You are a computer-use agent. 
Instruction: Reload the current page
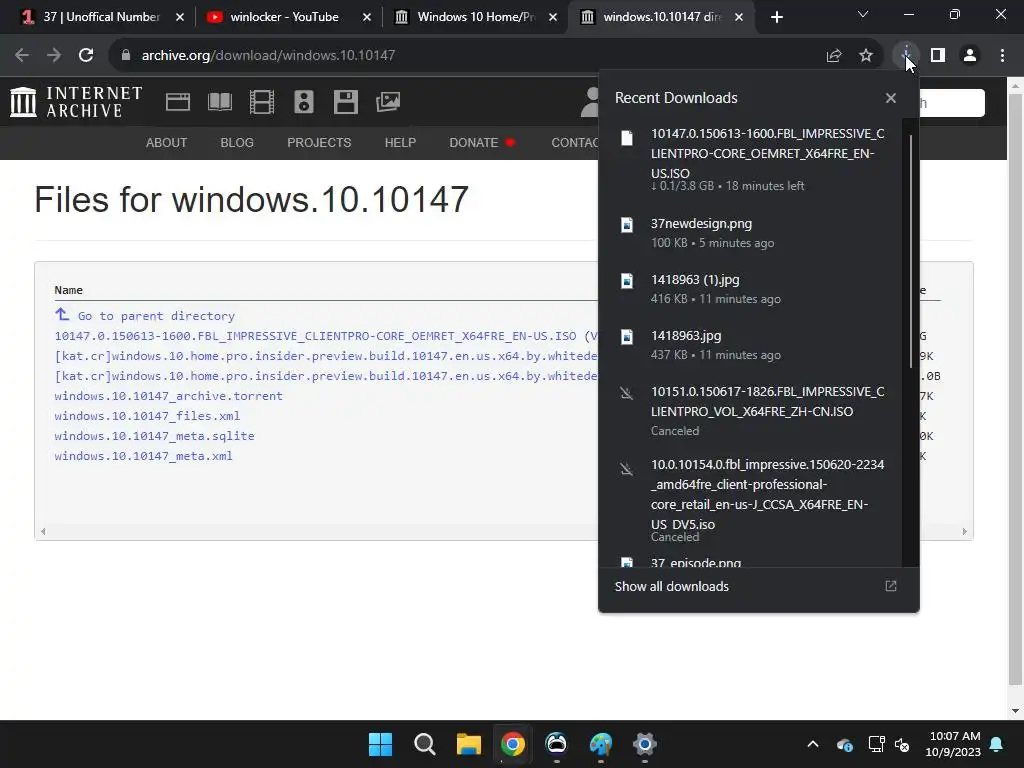(x=86, y=56)
